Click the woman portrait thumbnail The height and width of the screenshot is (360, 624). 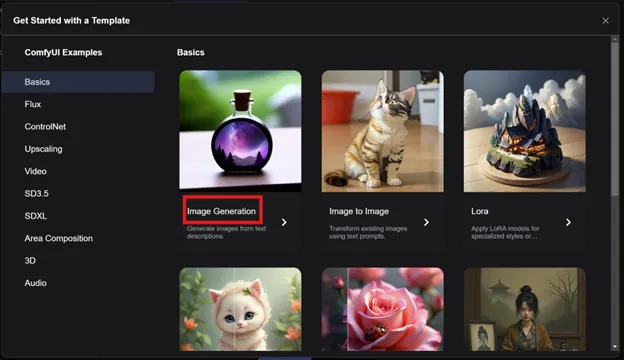coord(525,309)
